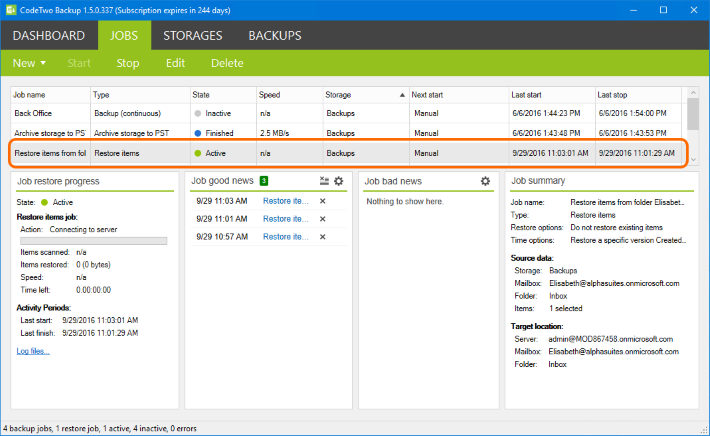Sort by the State column header

[223, 95]
